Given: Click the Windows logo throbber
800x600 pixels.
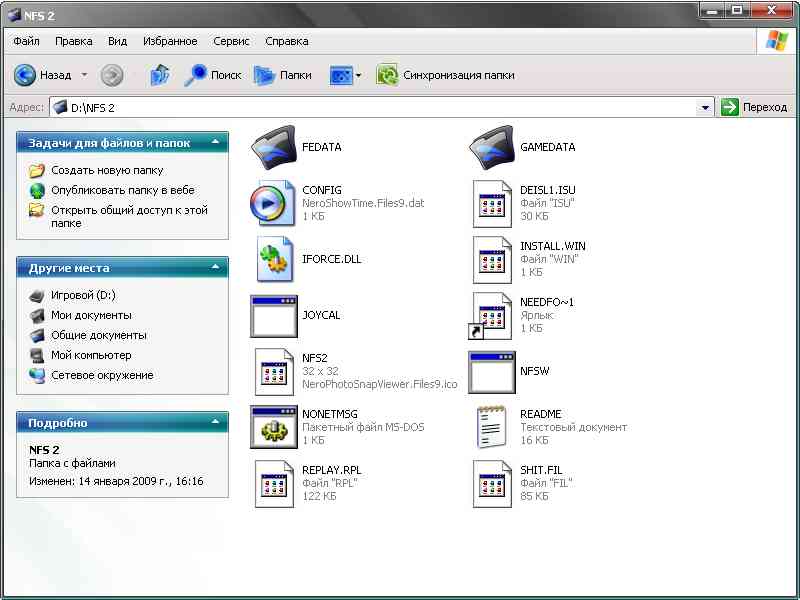Looking at the screenshot, I should pos(777,41).
